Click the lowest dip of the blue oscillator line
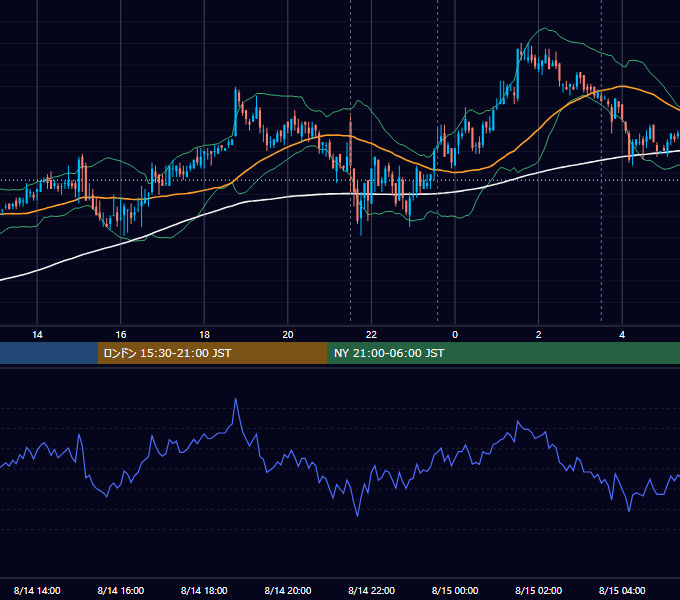This screenshot has width=680, height=600. 358,515
